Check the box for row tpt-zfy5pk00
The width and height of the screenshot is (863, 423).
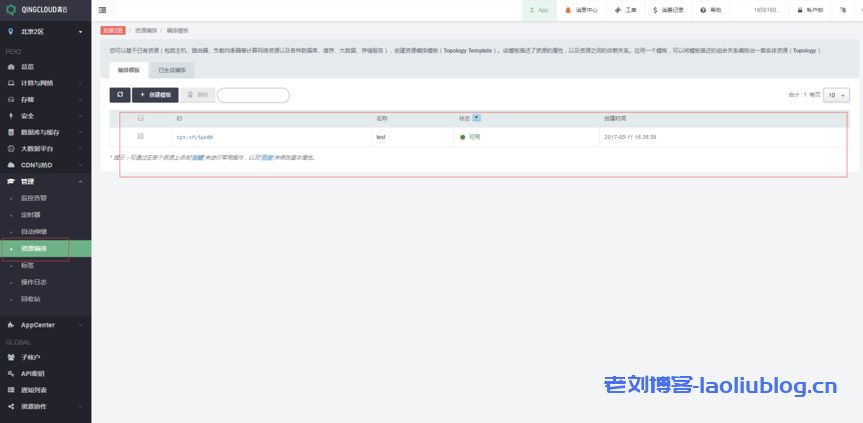pyautogui.click(x=141, y=136)
